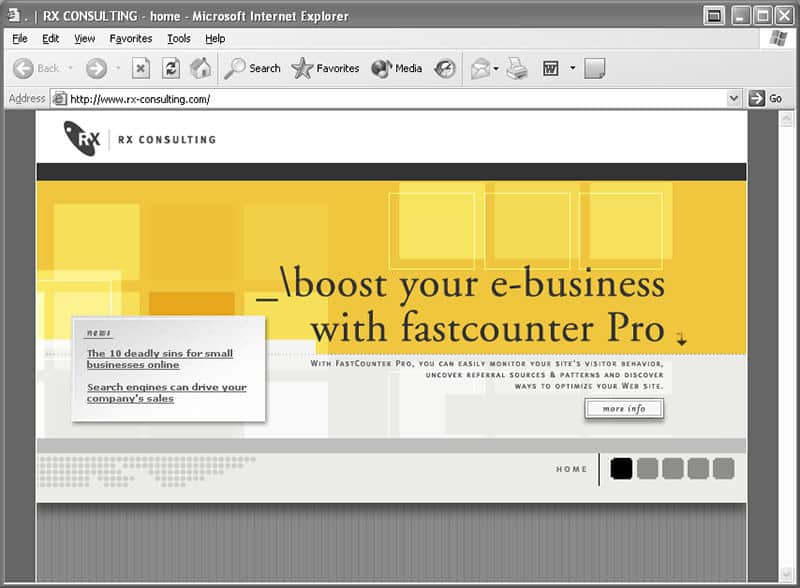Open the View menu
Screen dimensions: 800x588
(85, 38)
